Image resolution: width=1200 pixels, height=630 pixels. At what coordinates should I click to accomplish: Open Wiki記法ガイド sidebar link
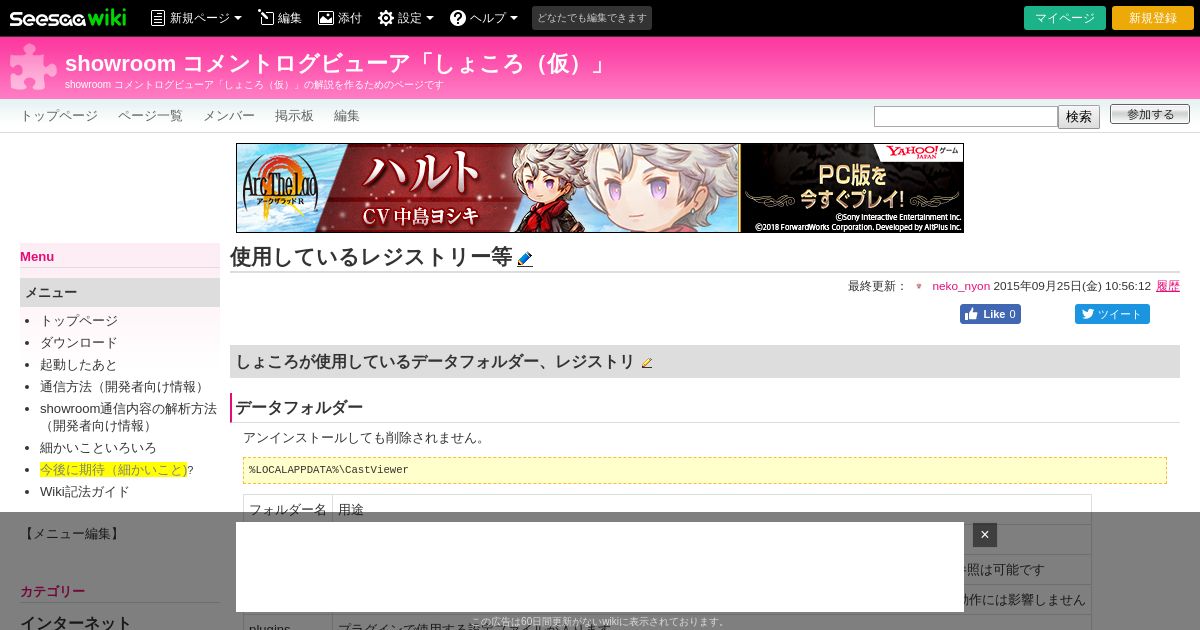point(85,492)
